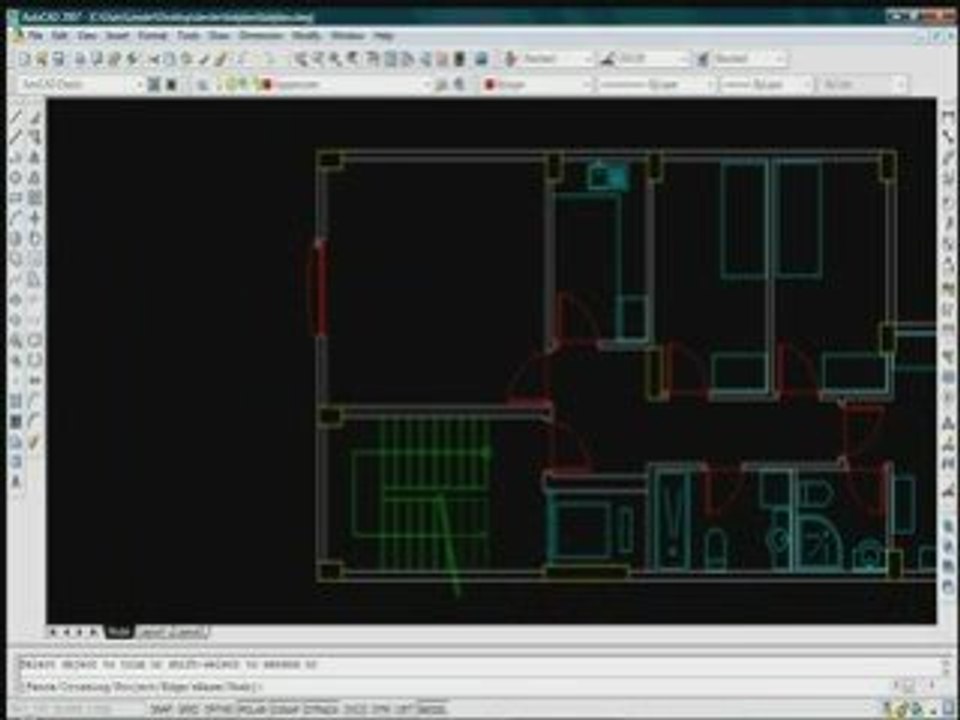960x720 pixels.
Task: Select the Polygon tool
Action: coord(17,178)
